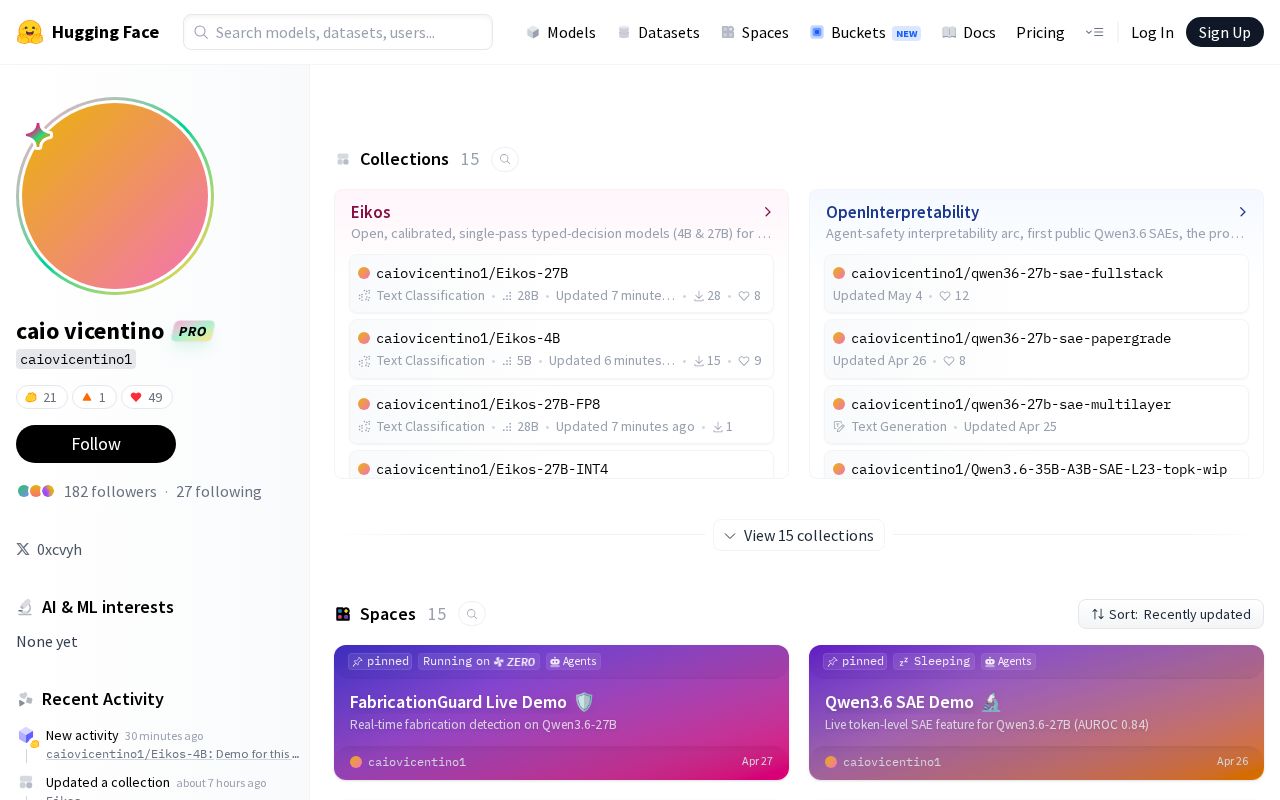Open the Models nav item
The height and width of the screenshot is (800, 1280).
click(x=561, y=32)
